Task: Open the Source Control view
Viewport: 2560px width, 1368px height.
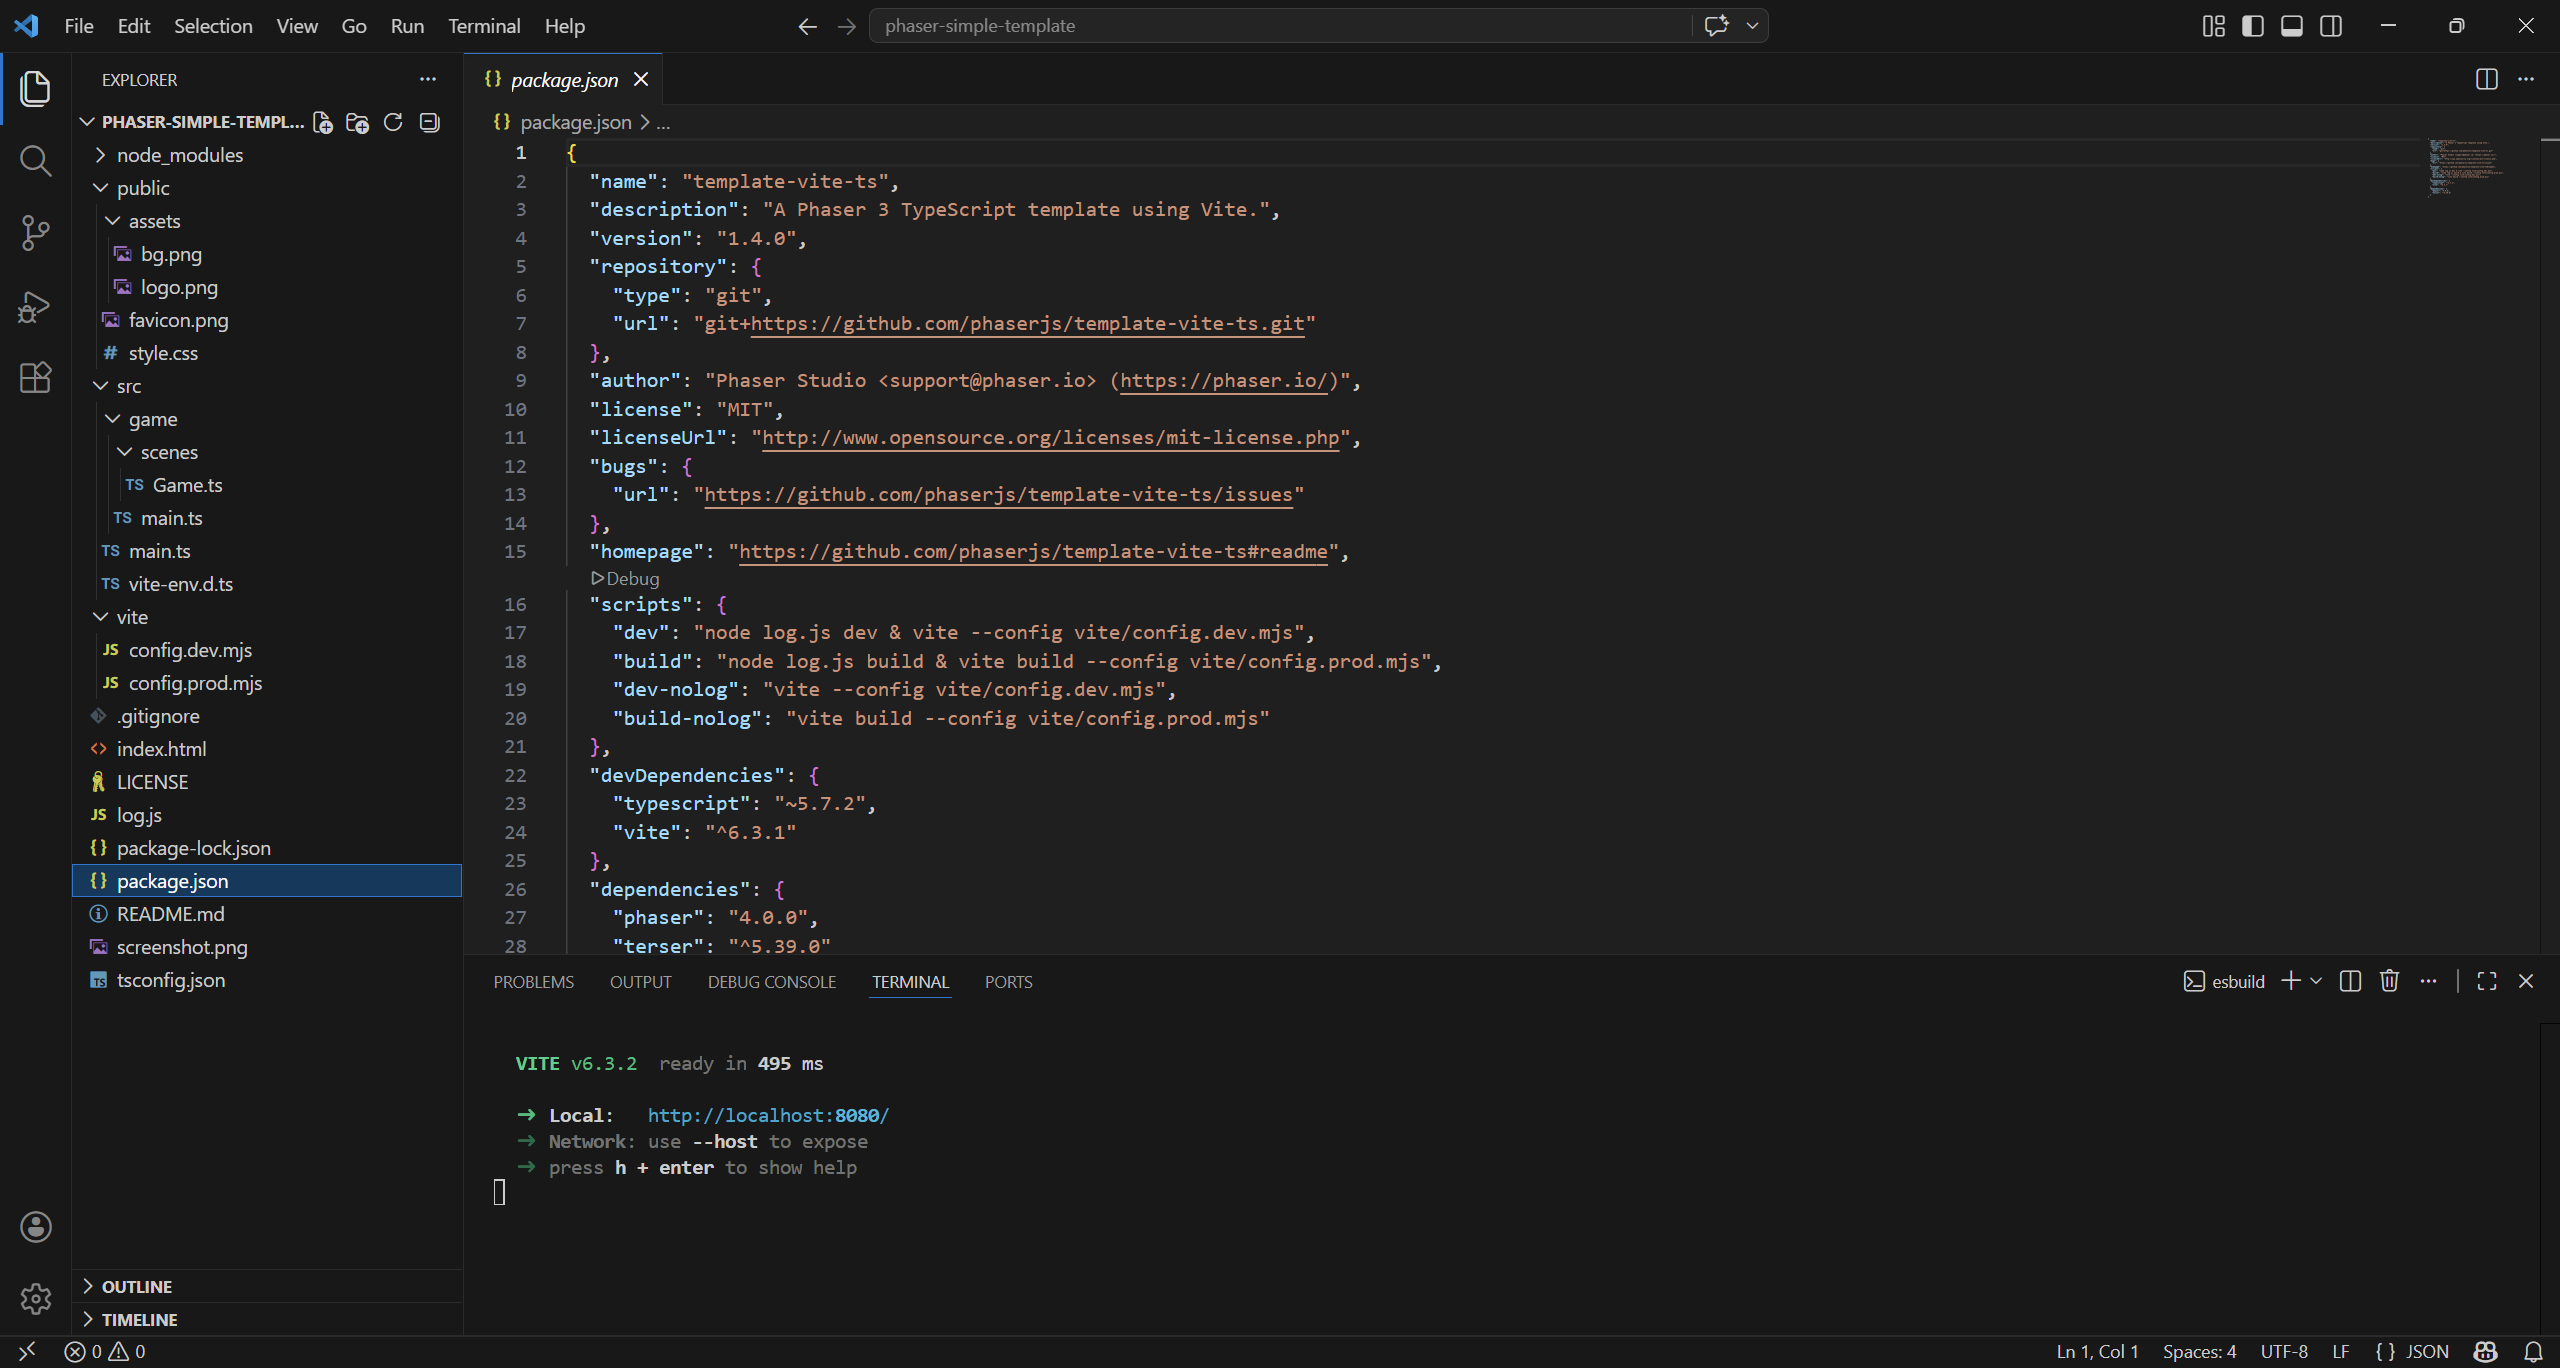Action: coord(35,233)
